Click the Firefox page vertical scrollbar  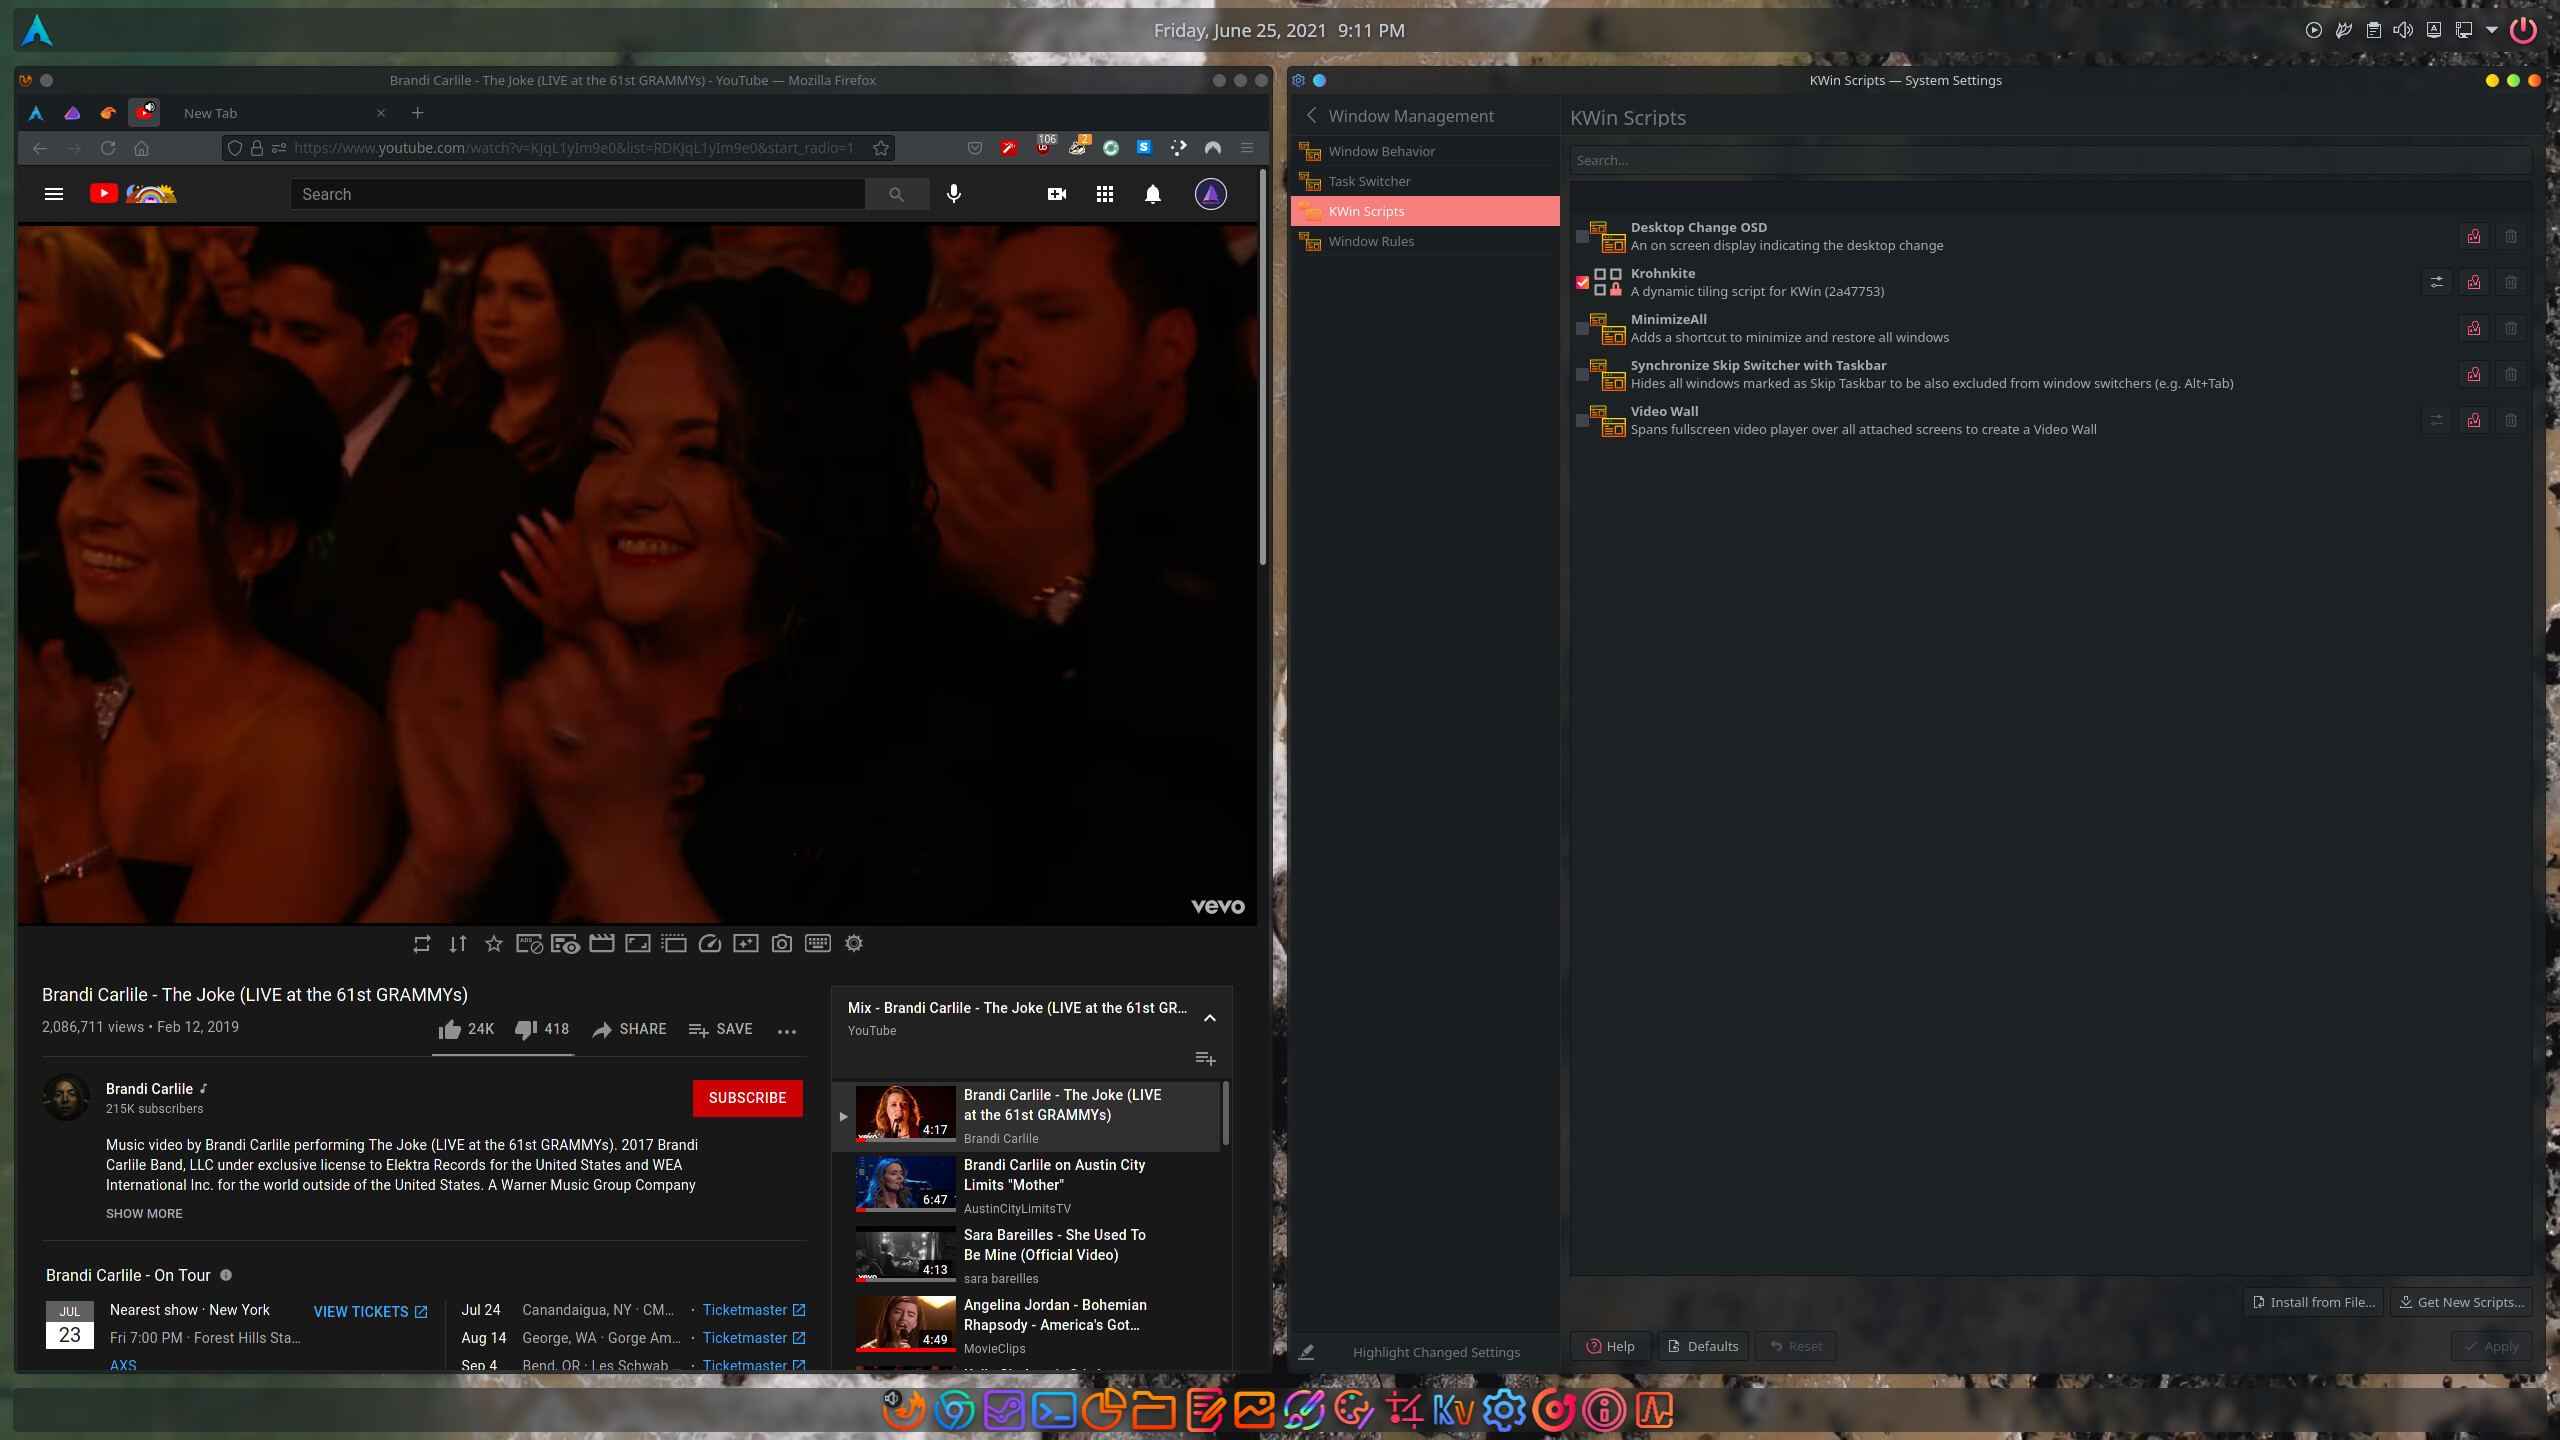pos(1263,368)
